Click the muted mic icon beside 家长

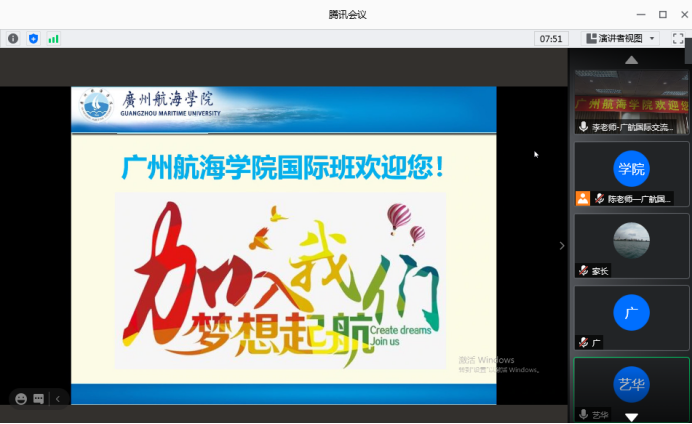click(x=583, y=270)
